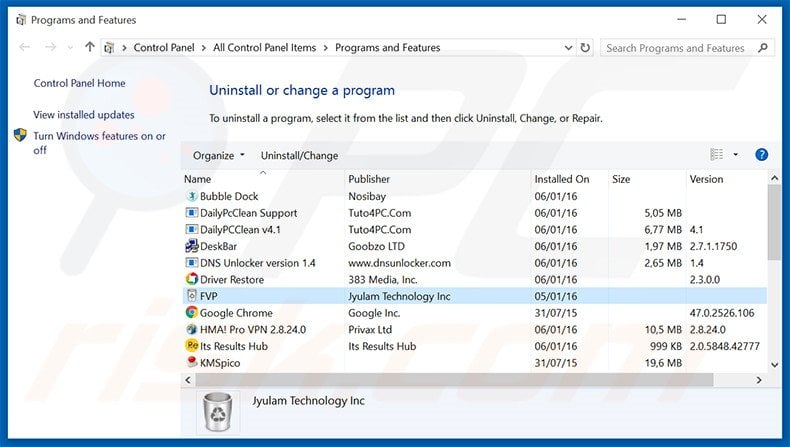This screenshot has width=790, height=447.
Task: Click the FVP program icon
Action: [x=191, y=296]
